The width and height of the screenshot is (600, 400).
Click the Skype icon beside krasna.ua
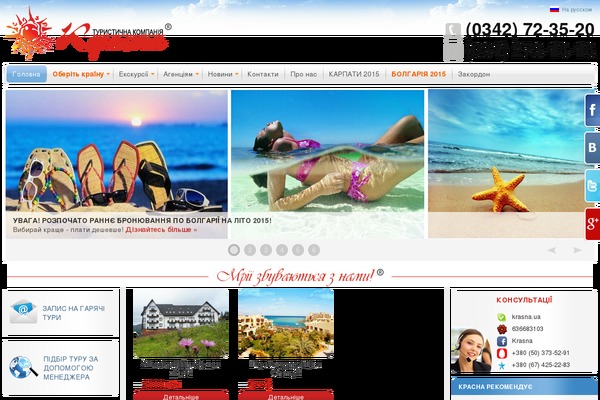click(501, 317)
